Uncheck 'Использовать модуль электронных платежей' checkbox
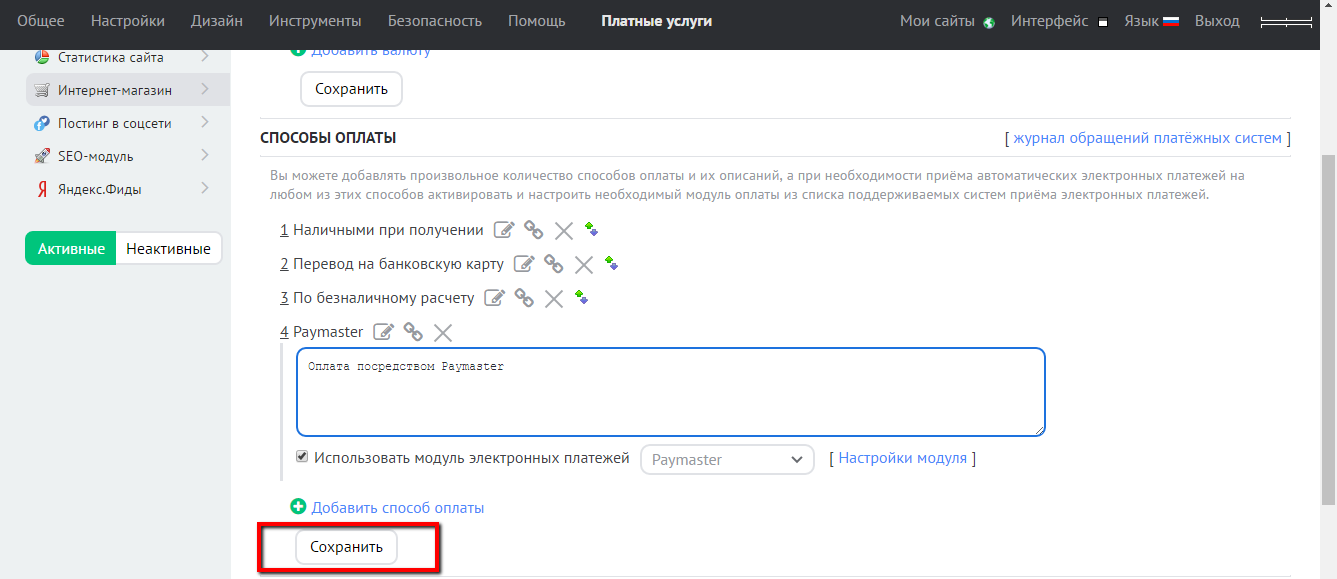 coord(302,457)
